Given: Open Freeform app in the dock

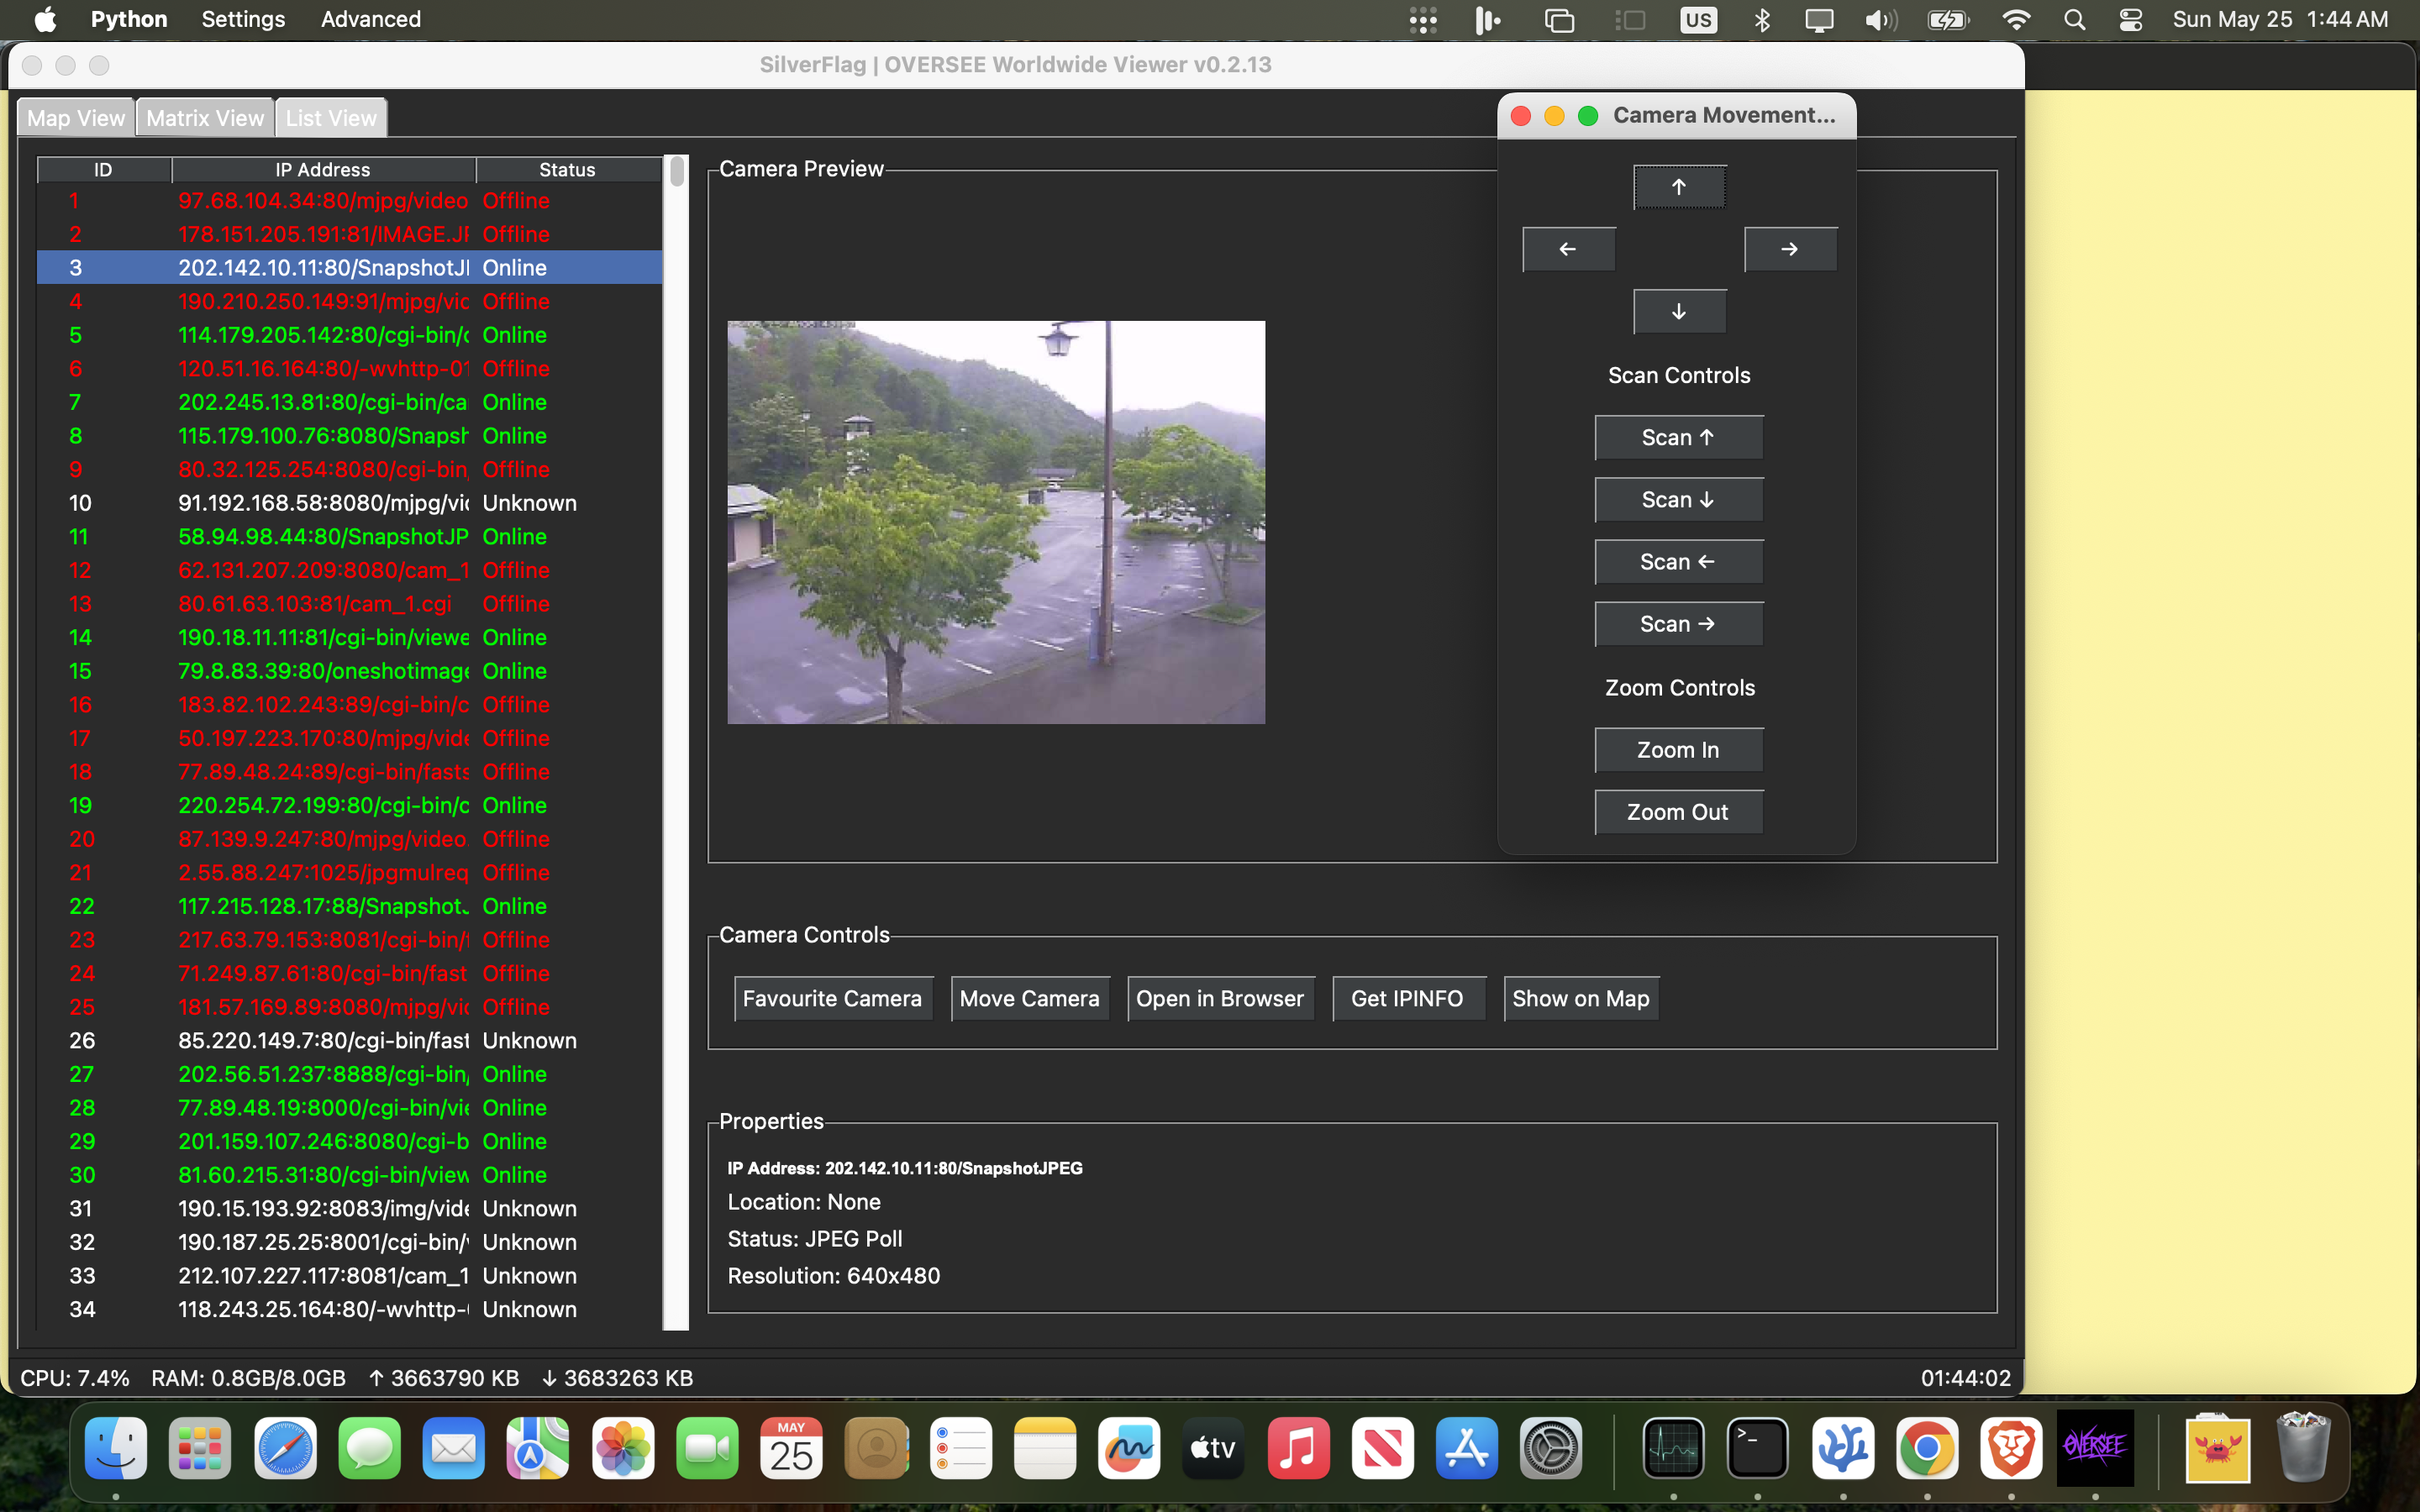Looking at the screenshot, I should pos(1129,1448).
